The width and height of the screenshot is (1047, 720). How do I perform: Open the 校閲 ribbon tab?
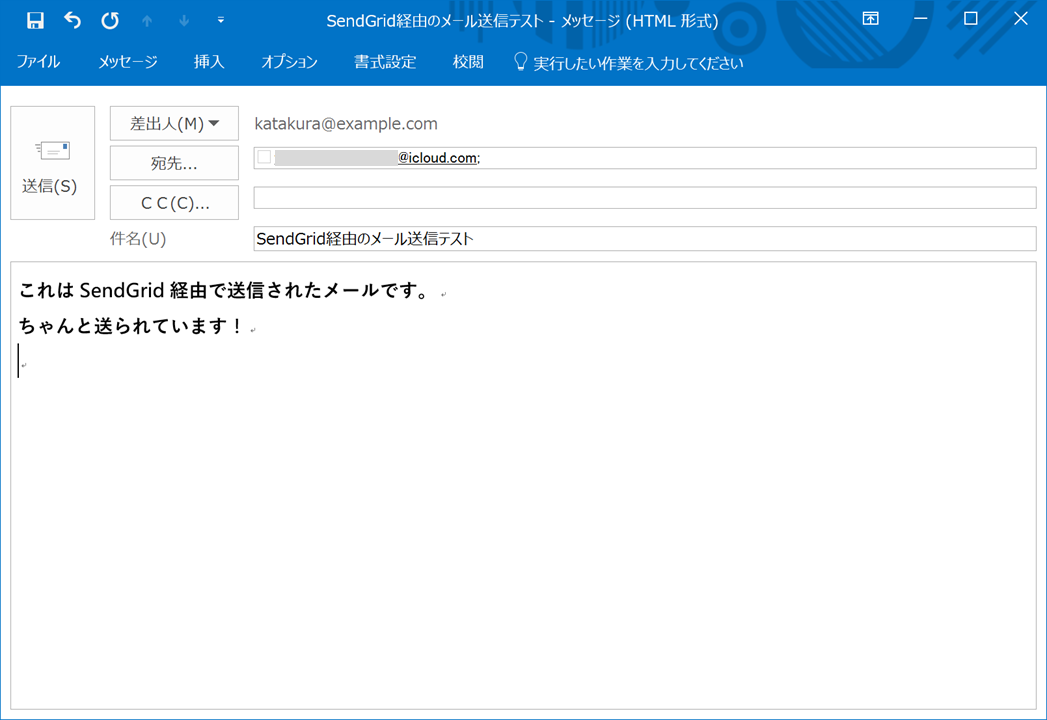[467, 62]
